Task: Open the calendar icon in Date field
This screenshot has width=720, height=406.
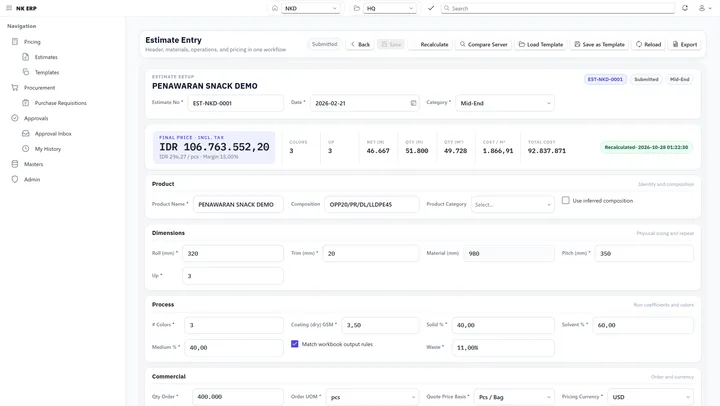Action: pos(413,103)
